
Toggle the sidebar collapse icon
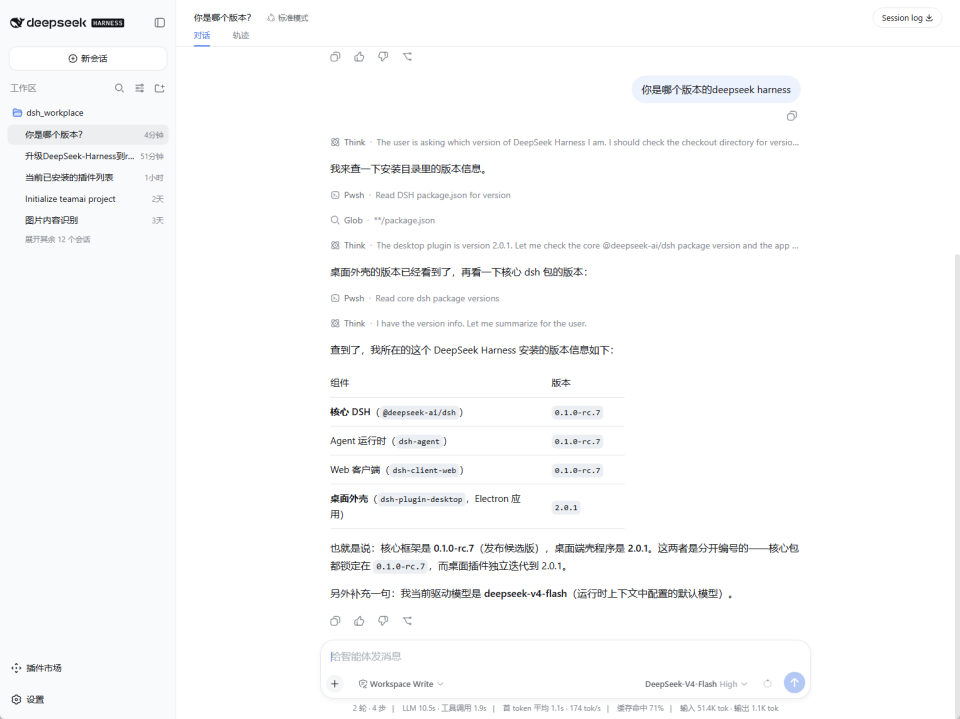tap(160, 23)
